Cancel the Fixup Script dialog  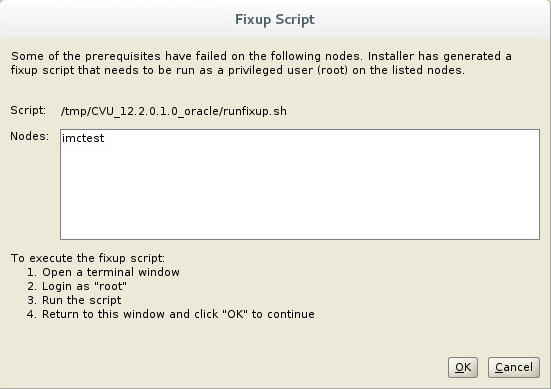click(x=513, y=367)
